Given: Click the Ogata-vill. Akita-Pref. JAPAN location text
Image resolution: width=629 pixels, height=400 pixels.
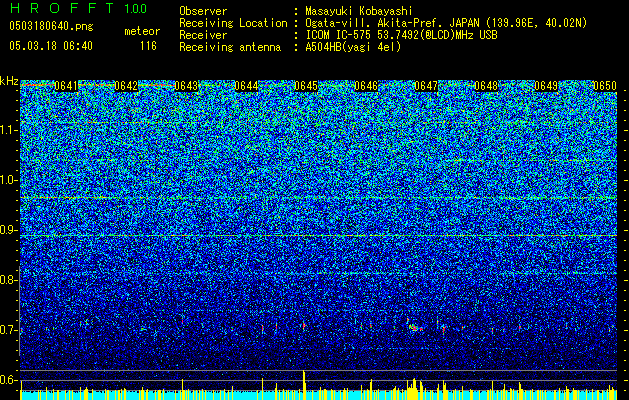Looking at the screenshot, I should (446, 23).
